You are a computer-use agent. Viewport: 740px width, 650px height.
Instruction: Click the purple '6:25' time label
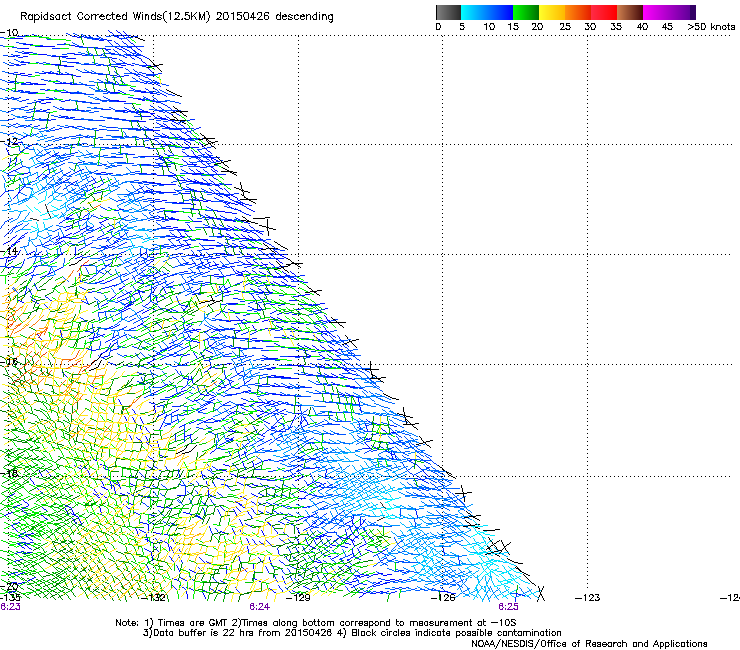pos(508,607)
